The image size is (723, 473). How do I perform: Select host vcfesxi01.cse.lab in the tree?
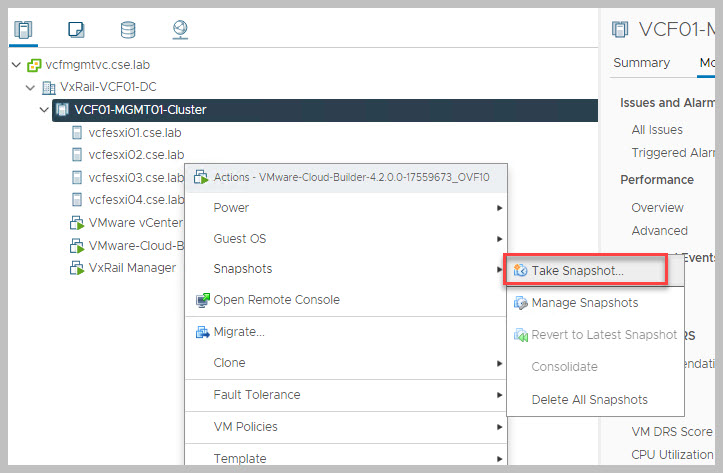(135, 133)
